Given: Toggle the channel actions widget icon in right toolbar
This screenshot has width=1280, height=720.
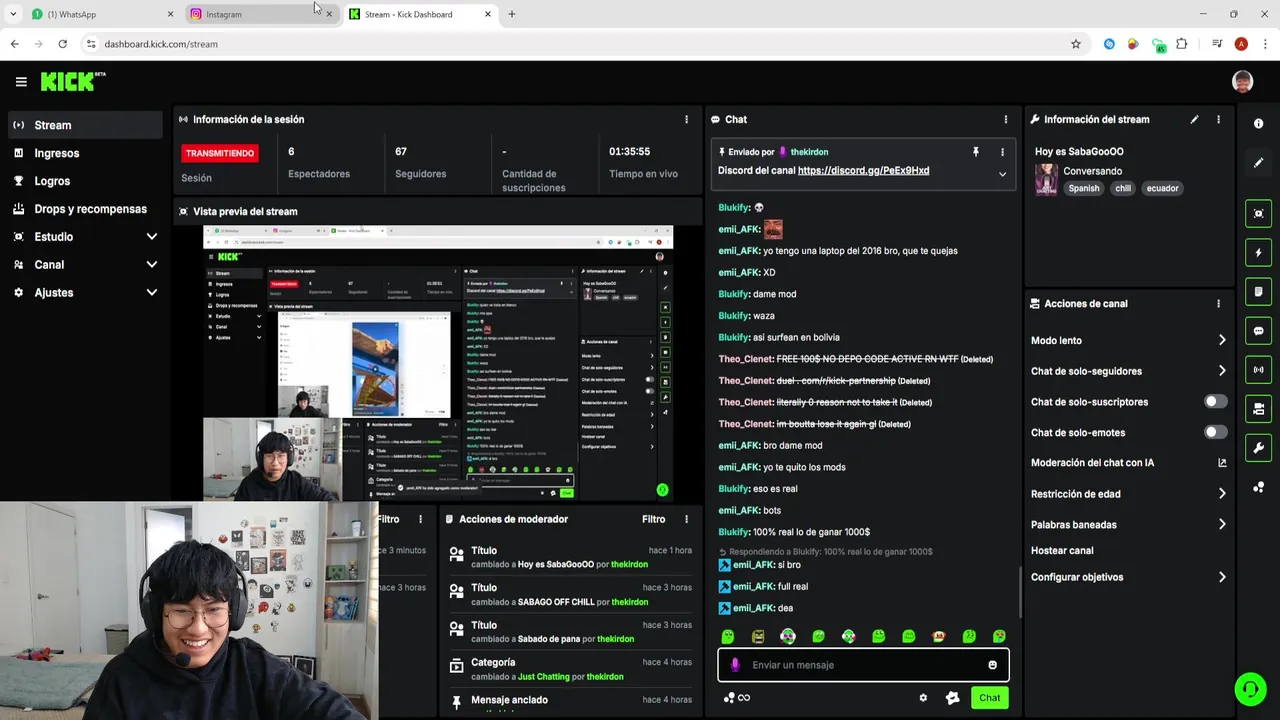Looking at the screenshot, I should tap(1258, 409).
